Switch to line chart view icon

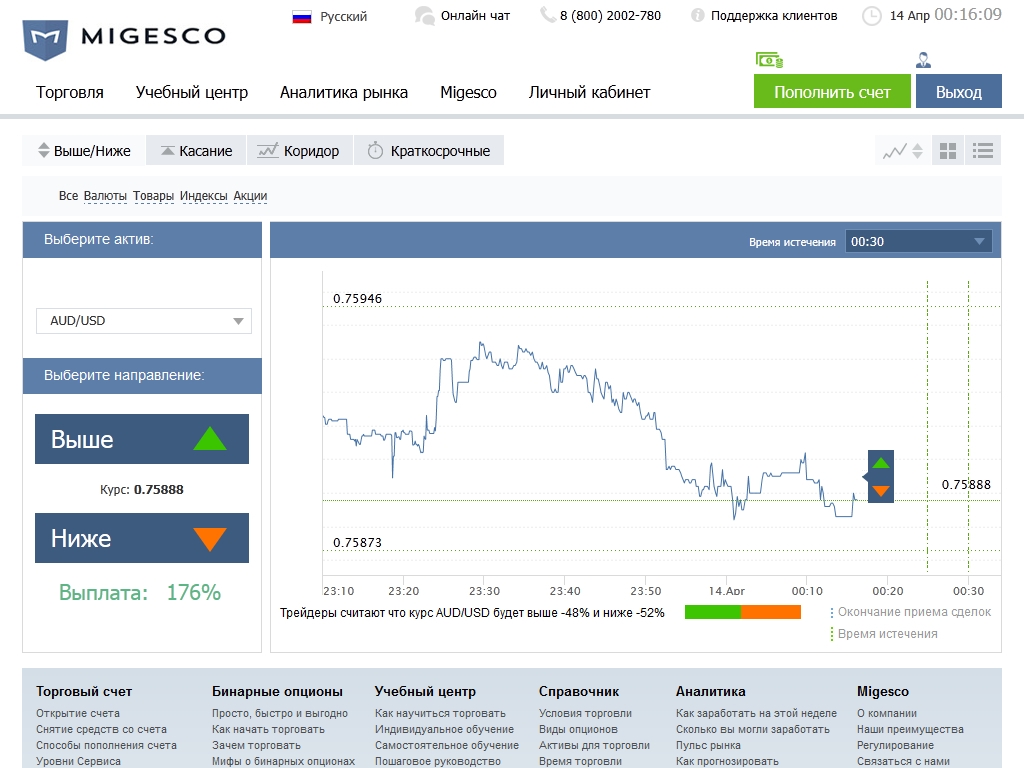pyautogui.click(x=895, y=151)
